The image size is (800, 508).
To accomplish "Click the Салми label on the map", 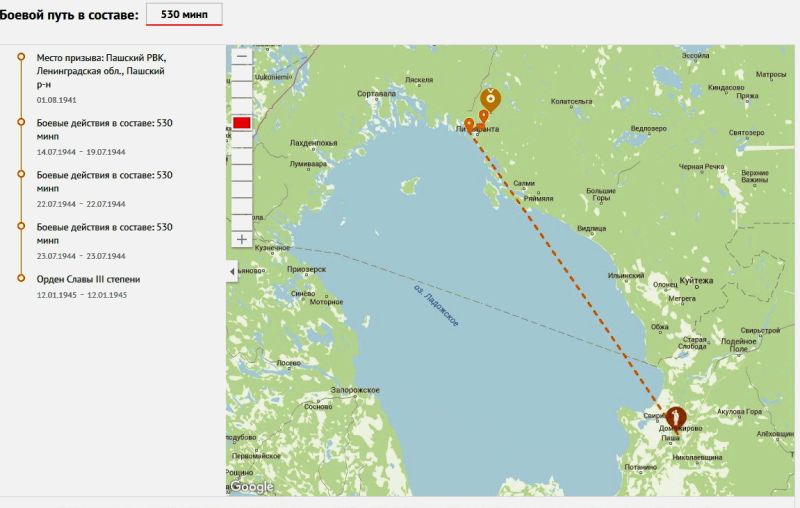I will pos(524,183).
